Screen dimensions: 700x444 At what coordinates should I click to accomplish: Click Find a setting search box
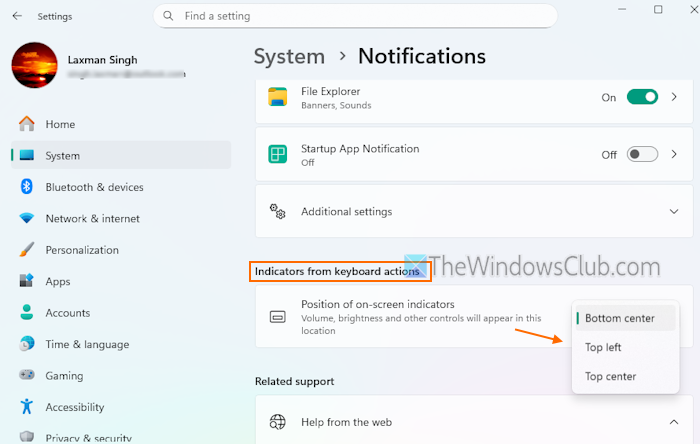[355, 16]
